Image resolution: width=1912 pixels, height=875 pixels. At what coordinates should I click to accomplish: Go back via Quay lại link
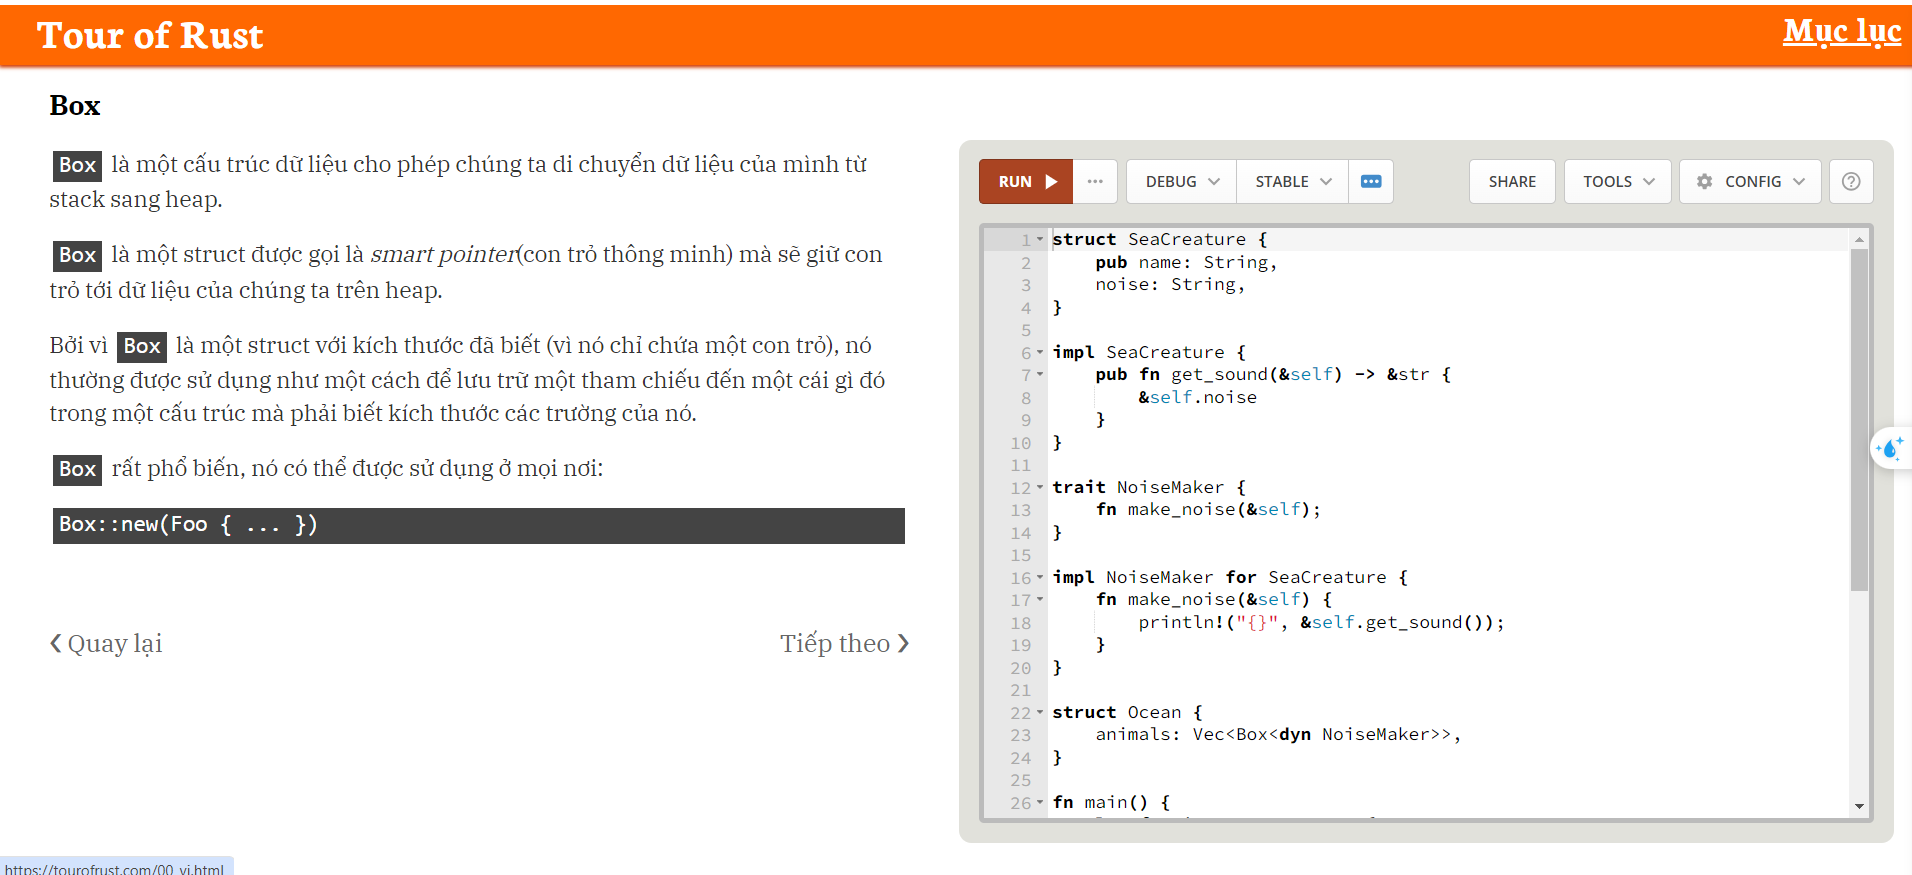(106, 644)
